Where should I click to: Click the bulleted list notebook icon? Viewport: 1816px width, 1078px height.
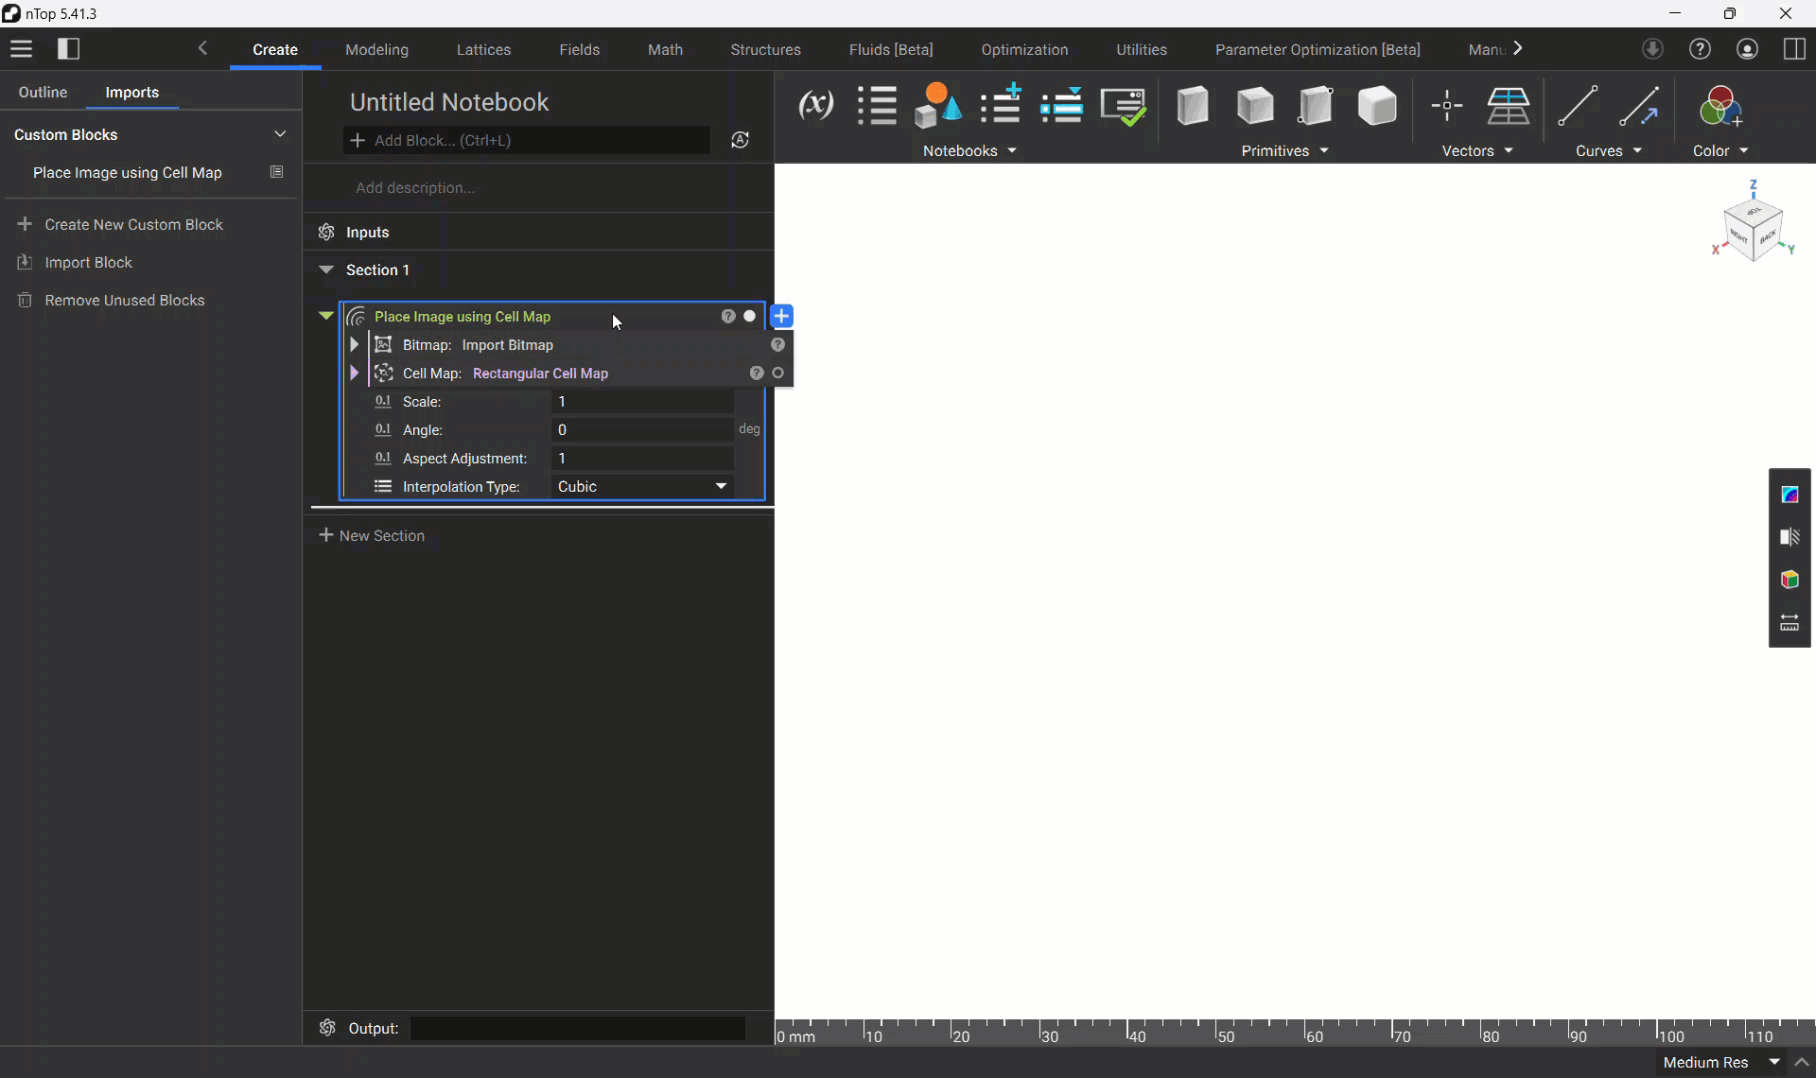[877, 105]
